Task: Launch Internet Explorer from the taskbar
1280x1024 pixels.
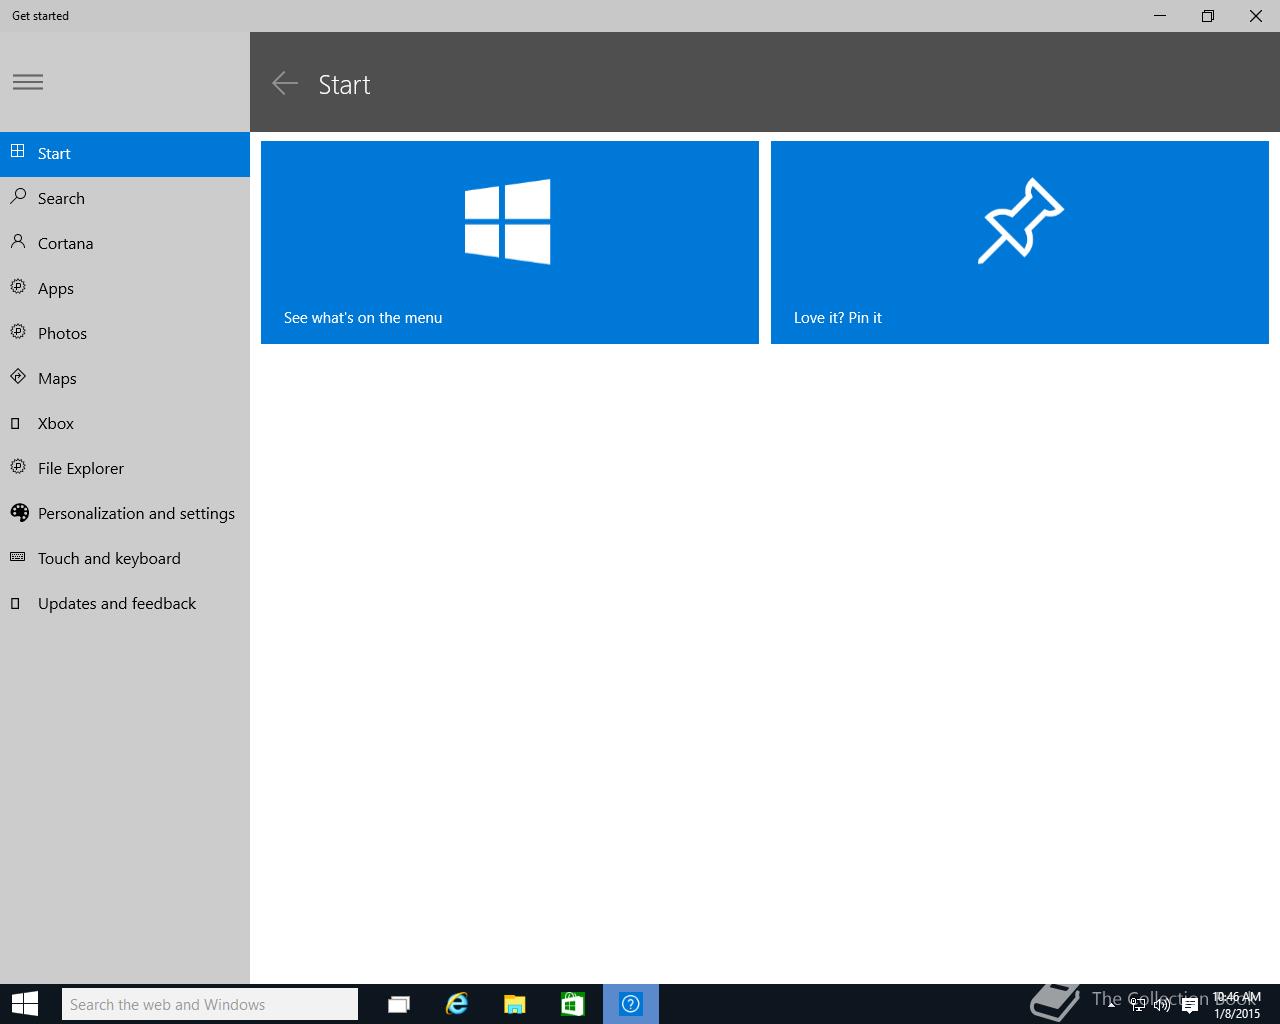Action: point(457,1004)
